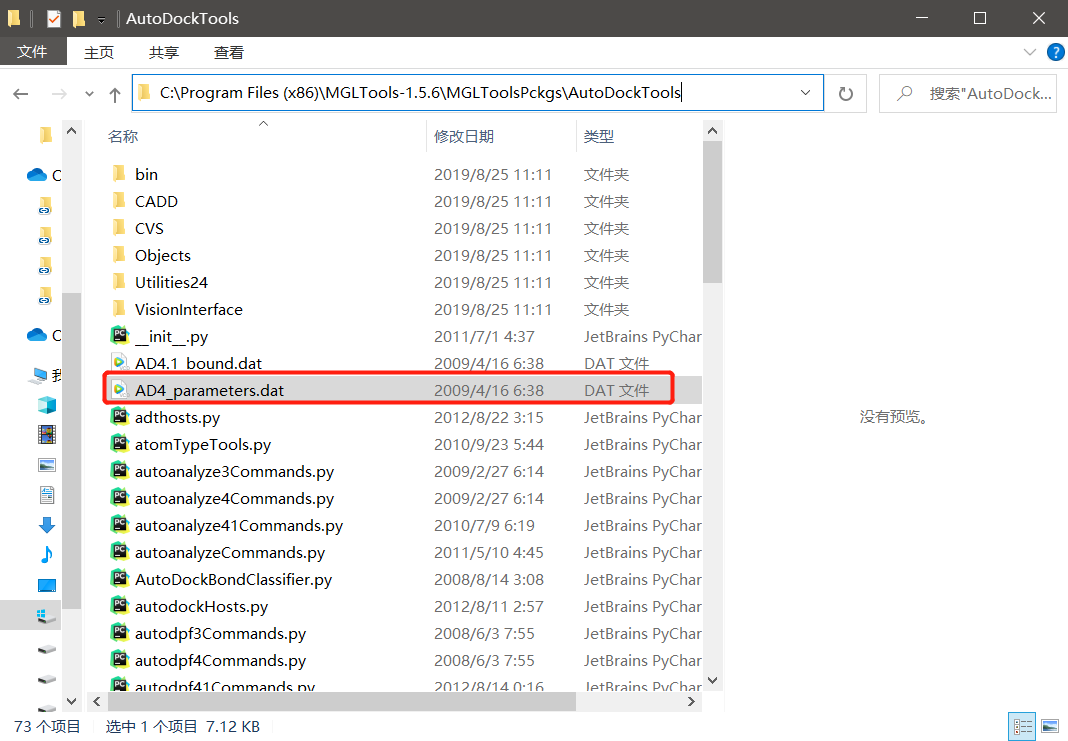Open Music in the navigation pane
The image size is (1068, 741).
click(x=46, y=554)
